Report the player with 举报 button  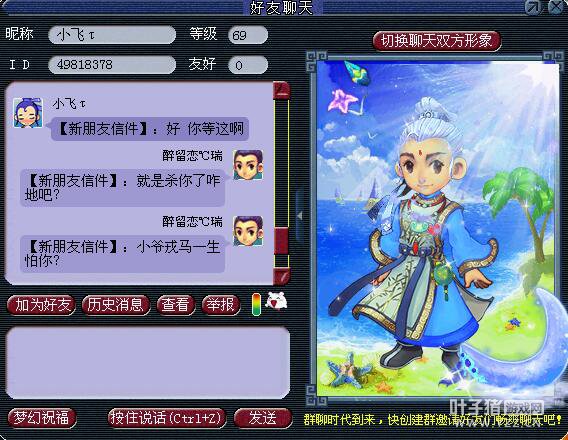click(221, 305)
